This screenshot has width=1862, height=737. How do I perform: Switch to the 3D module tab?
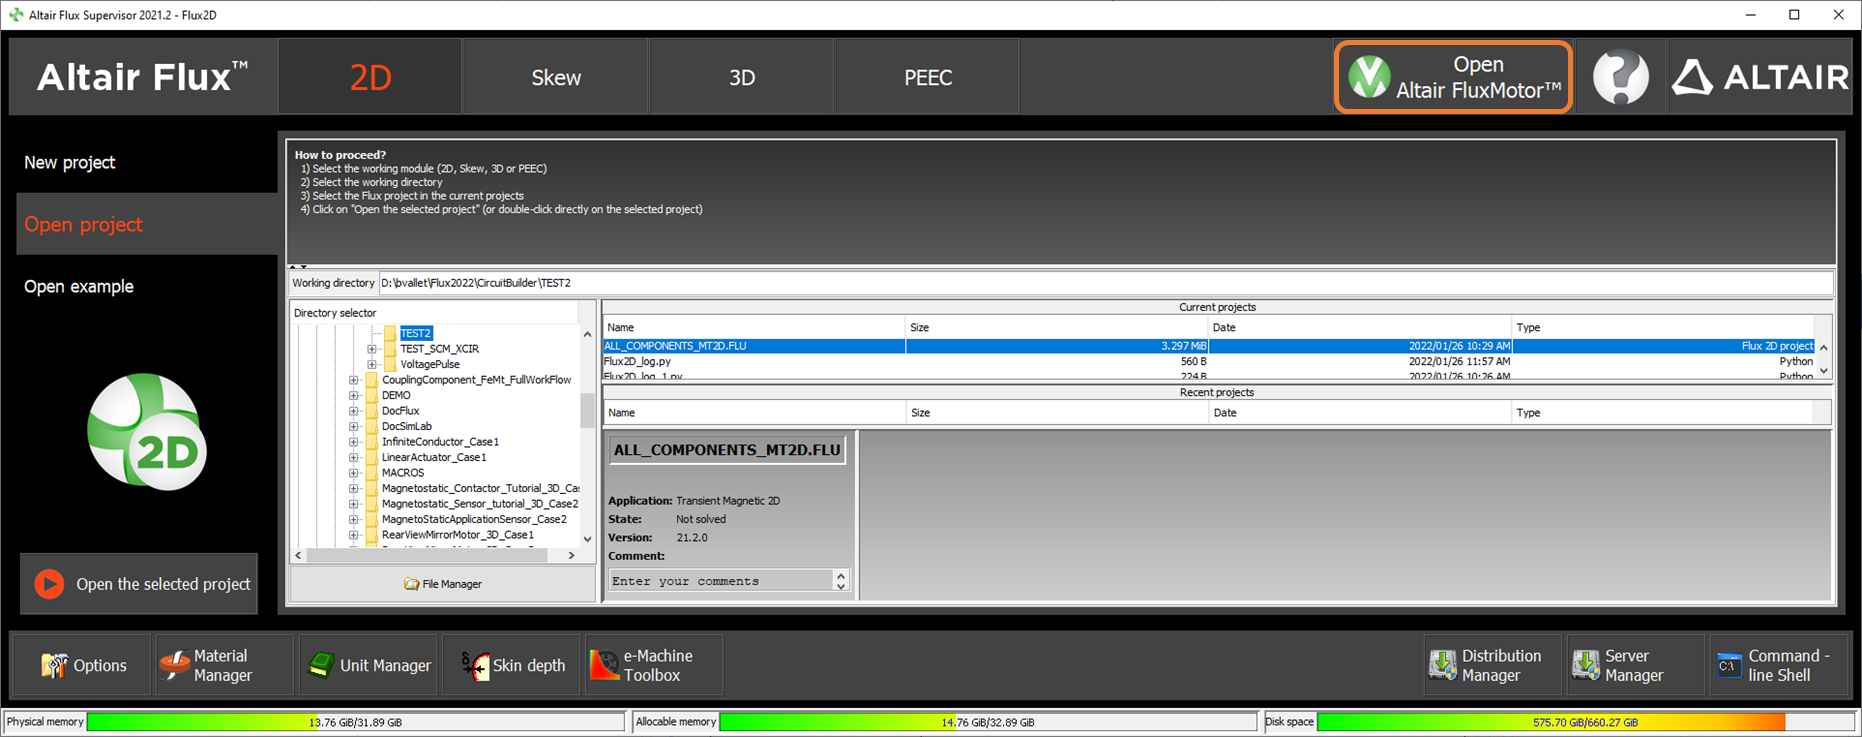point(741,78)
